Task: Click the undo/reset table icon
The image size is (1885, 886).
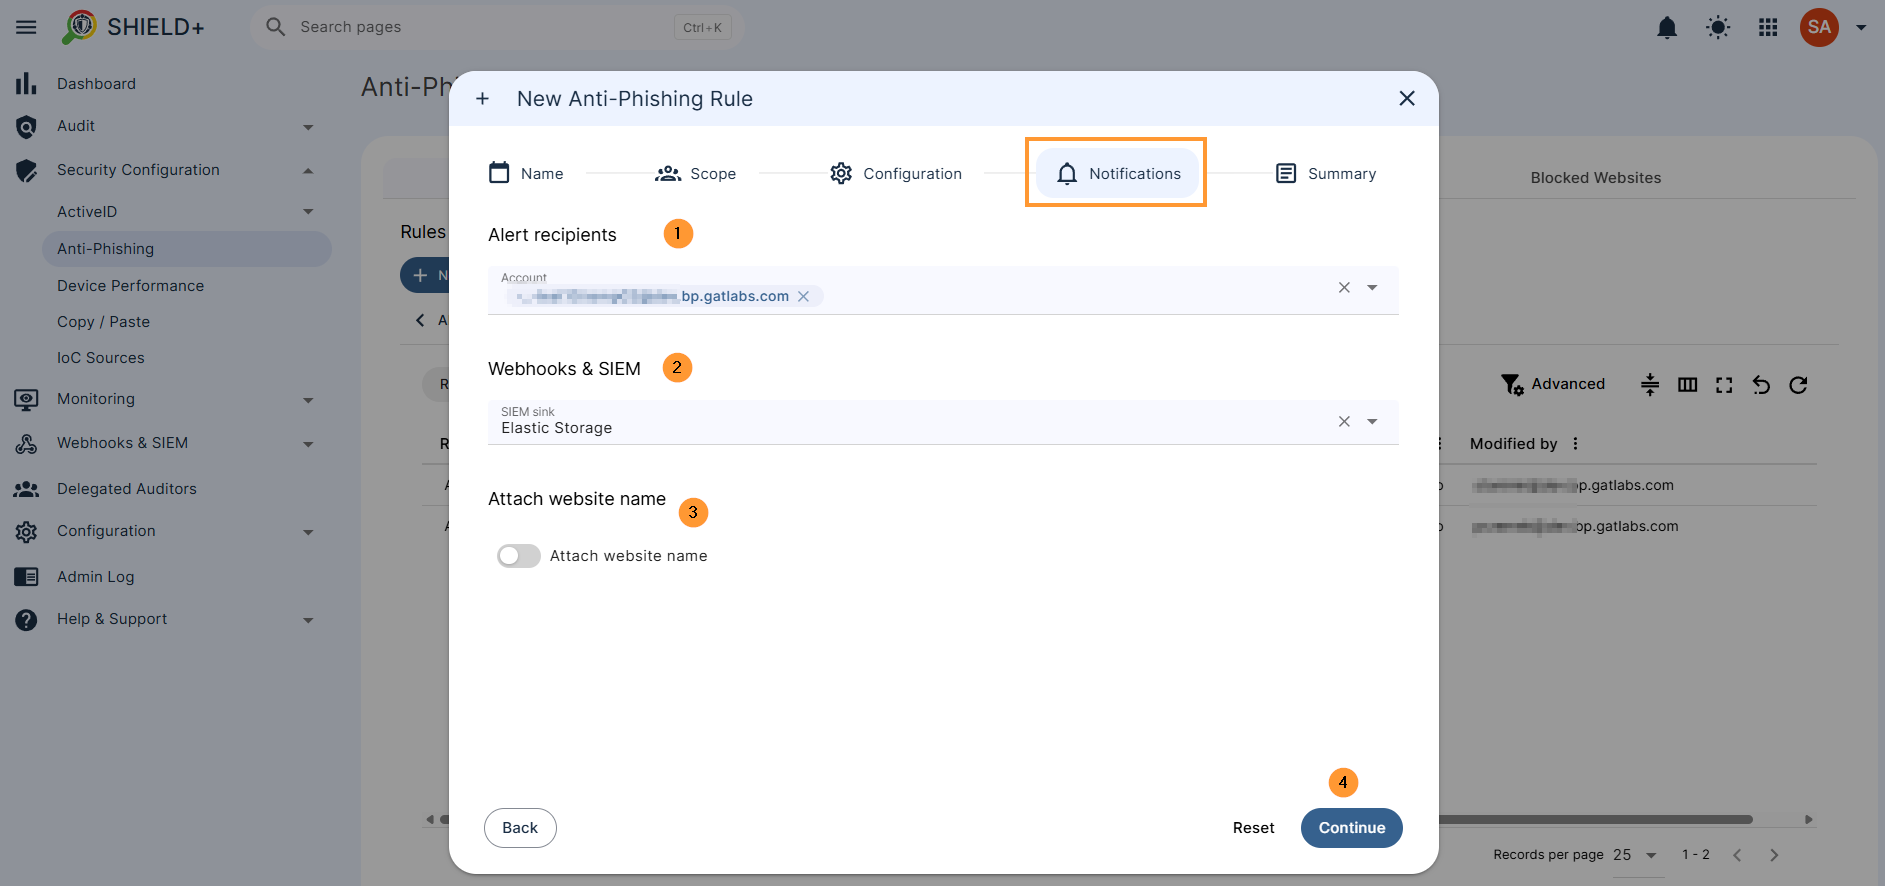Action: (x=1761, y=385)
